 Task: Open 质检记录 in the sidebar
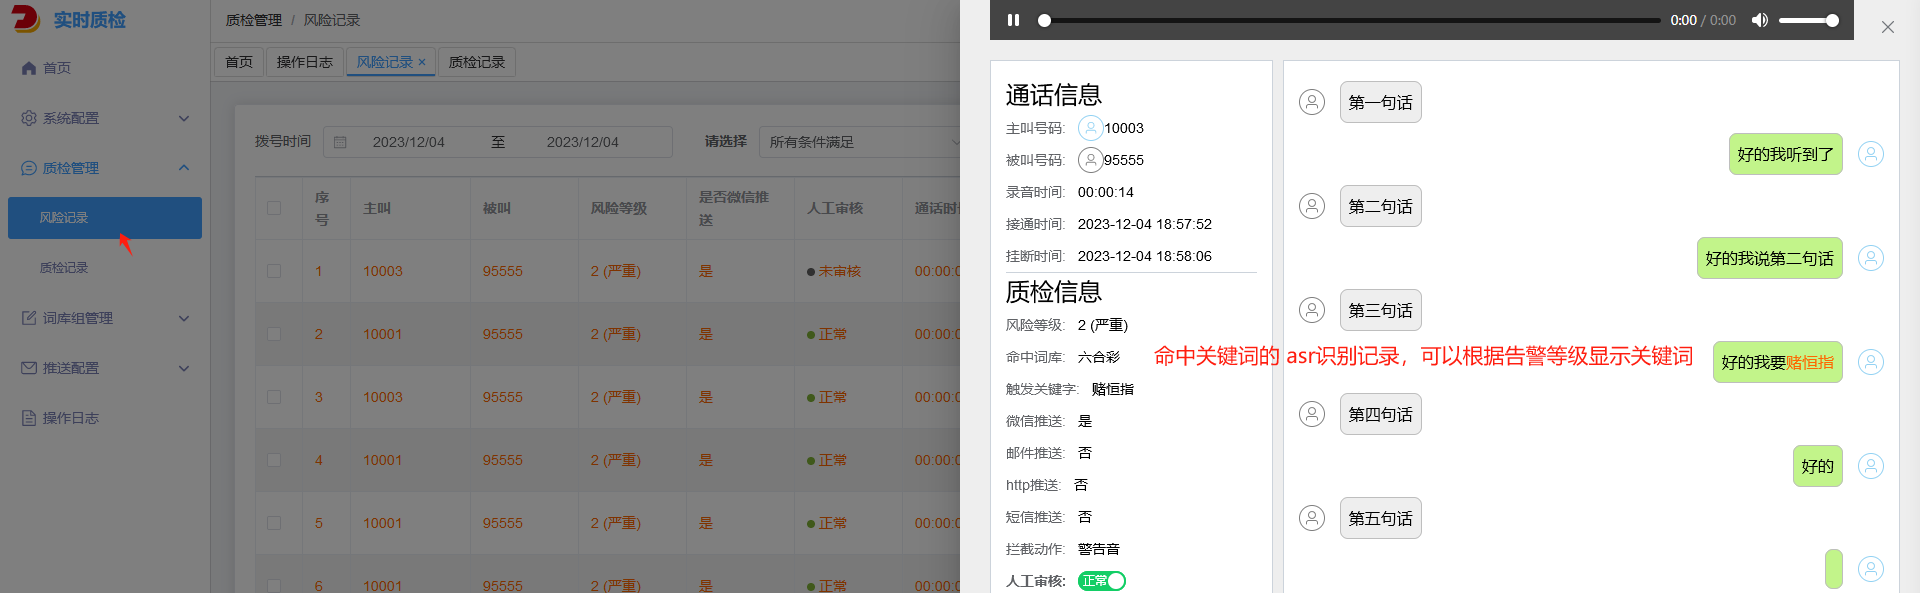pos(64,268)
